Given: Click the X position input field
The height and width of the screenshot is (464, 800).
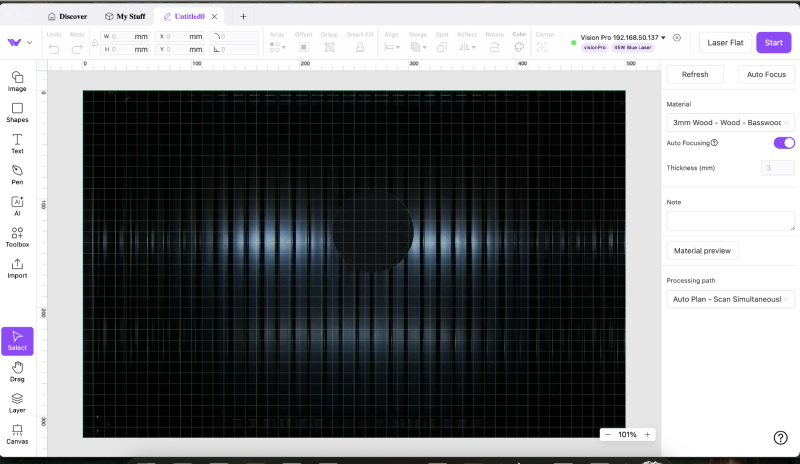Looking at the screenshot, I should (180, 36).
